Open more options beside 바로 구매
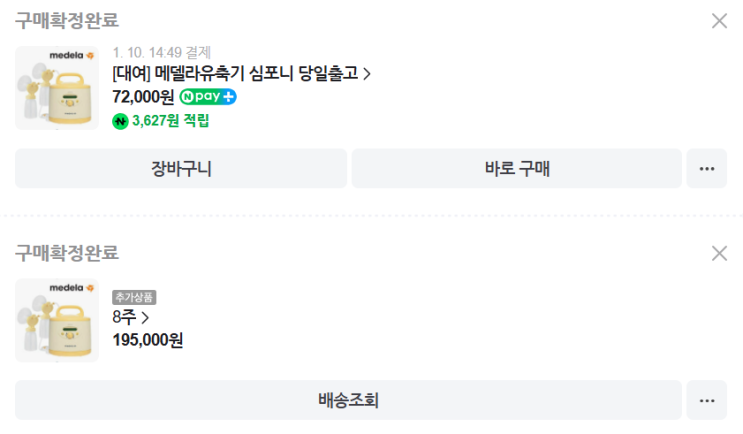The width and height of the screenshot is (743, 434). pos(707,169)
